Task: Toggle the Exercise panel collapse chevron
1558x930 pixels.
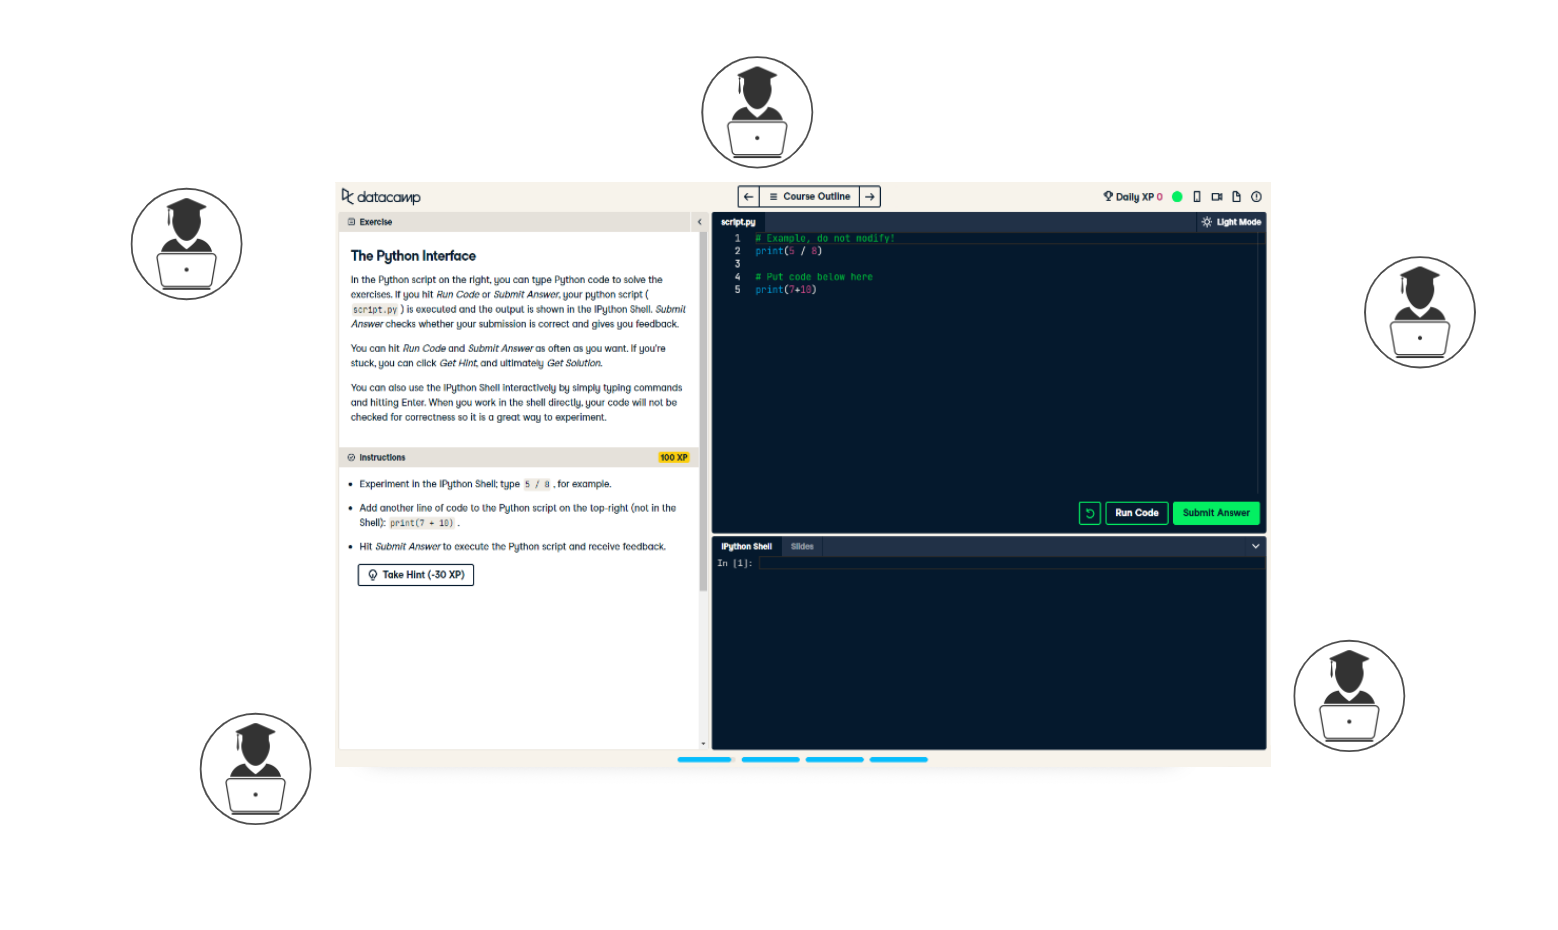Action: [x=699, y=221]
